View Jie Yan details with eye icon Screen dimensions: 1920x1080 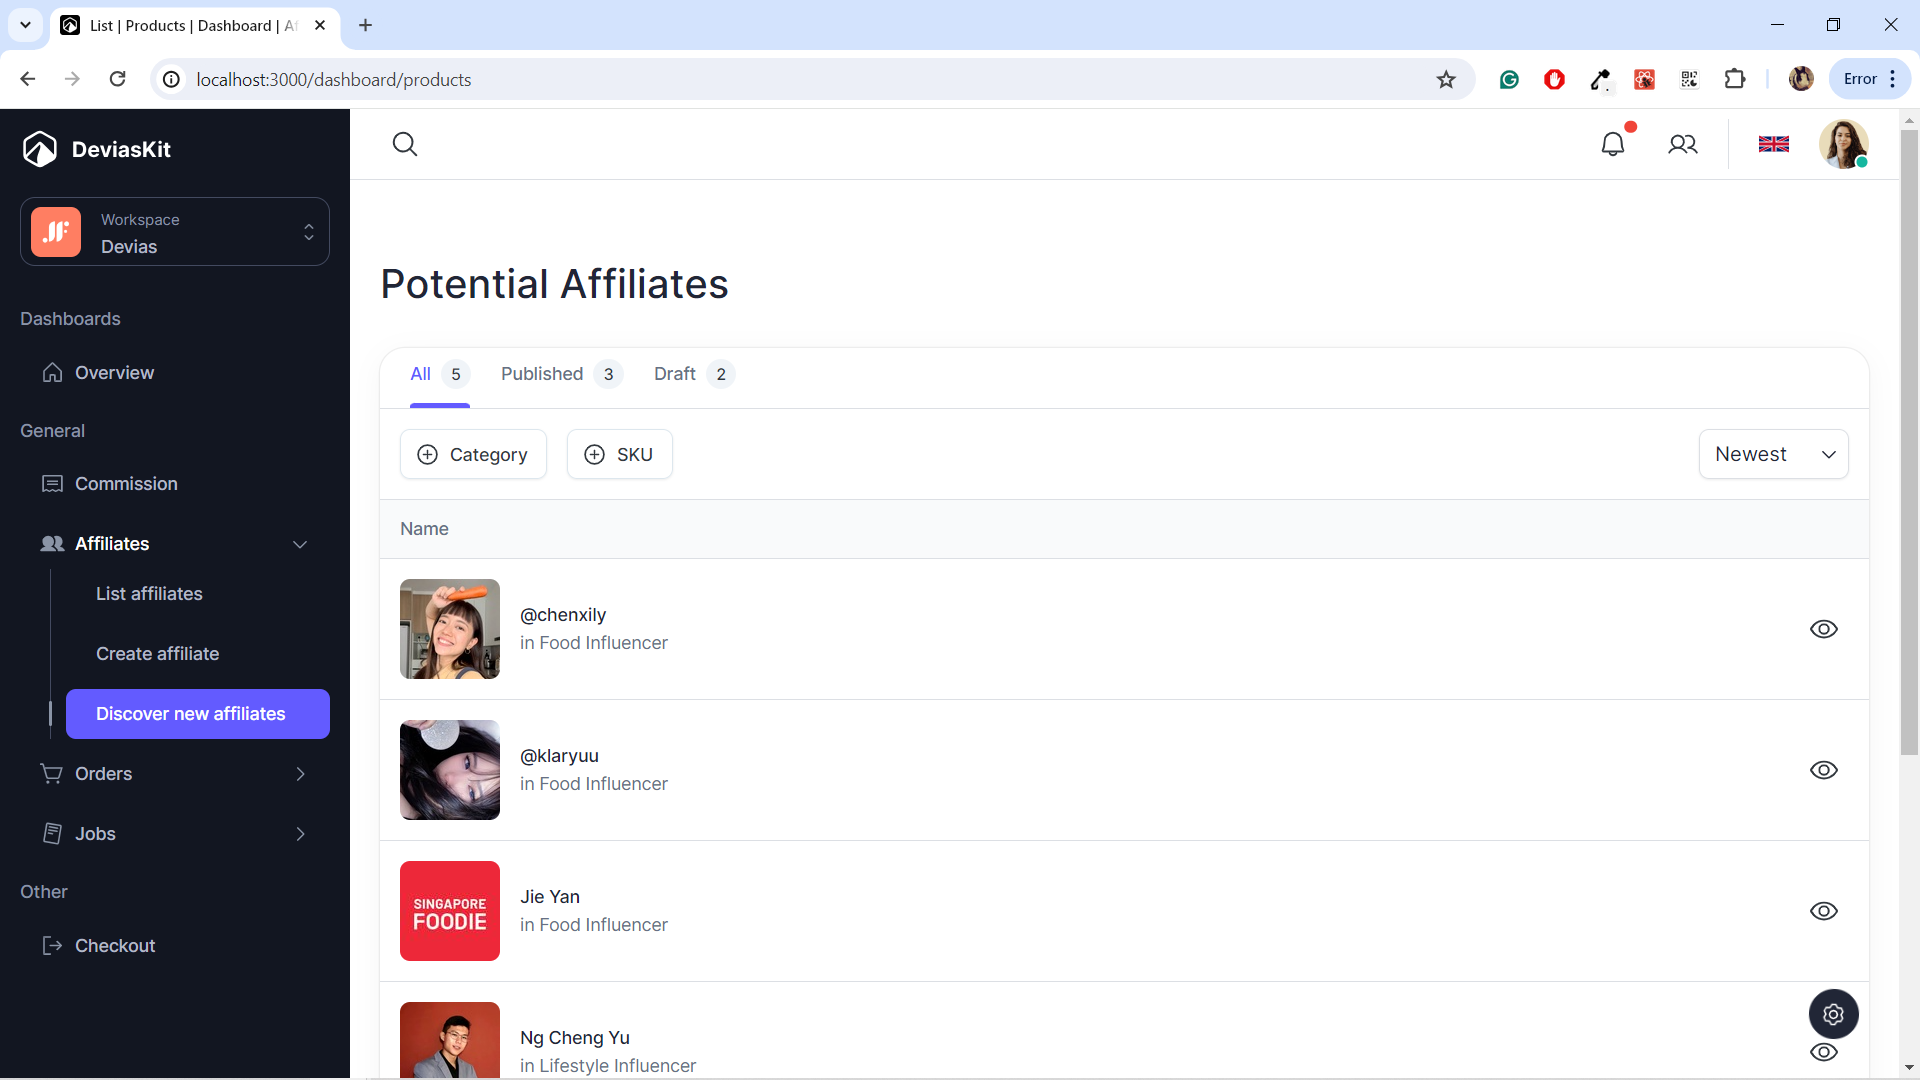click(x=1823, y=911)
